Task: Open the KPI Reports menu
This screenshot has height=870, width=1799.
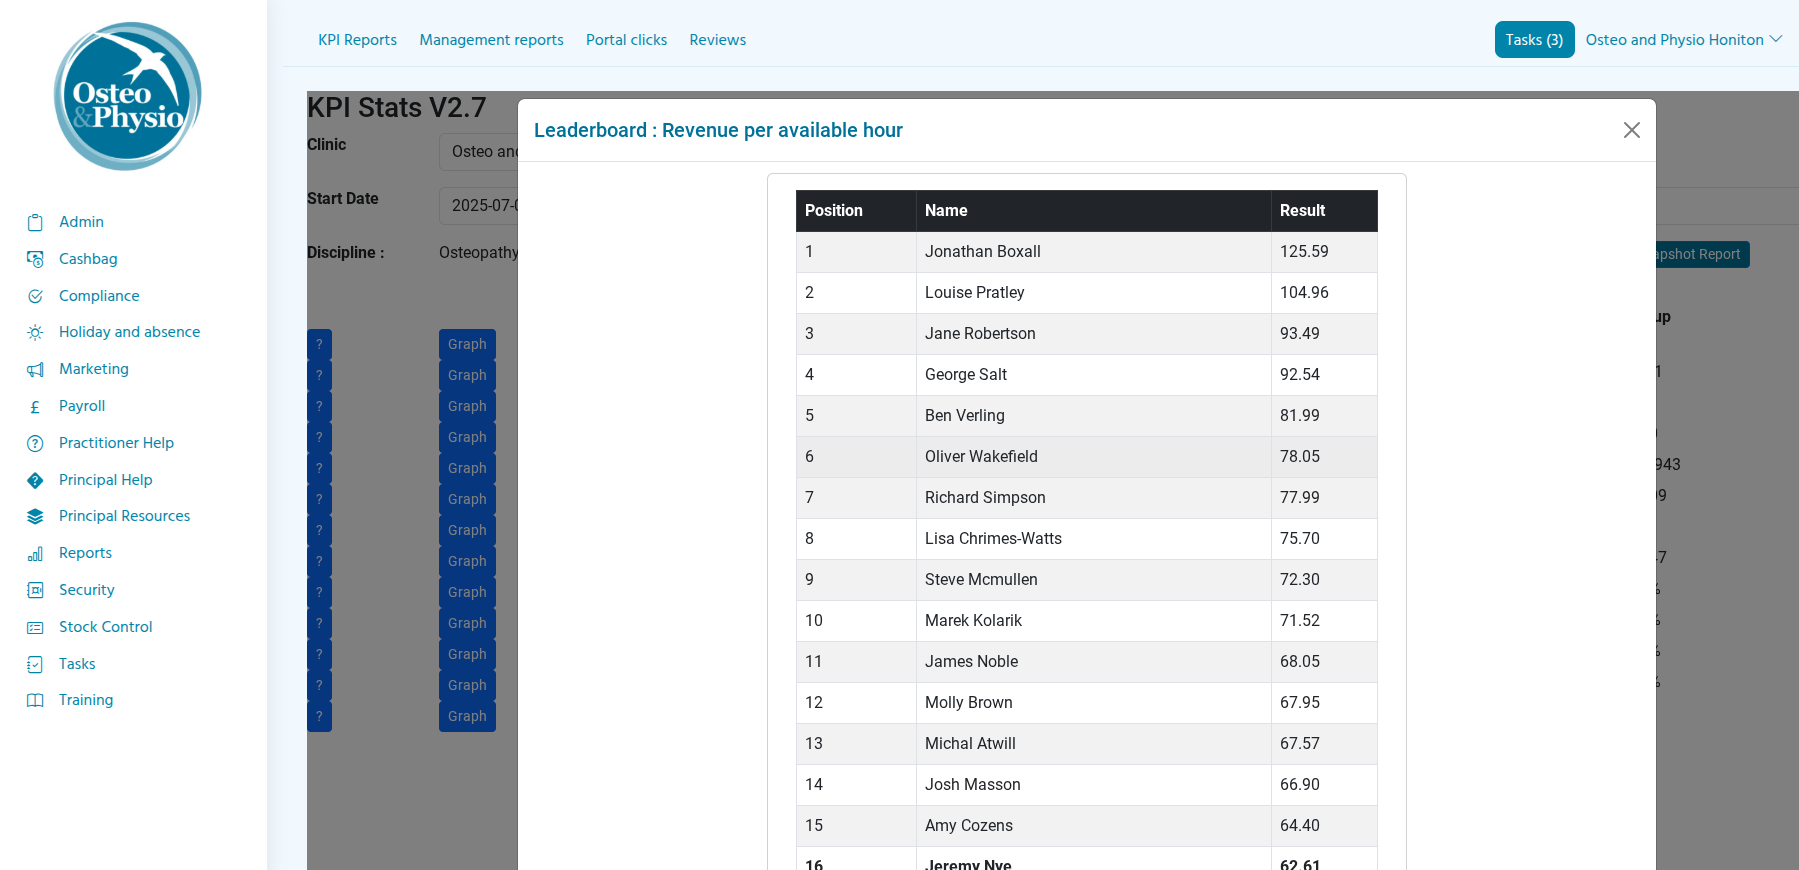Action: pyautogui.click(x=357, y=40)
